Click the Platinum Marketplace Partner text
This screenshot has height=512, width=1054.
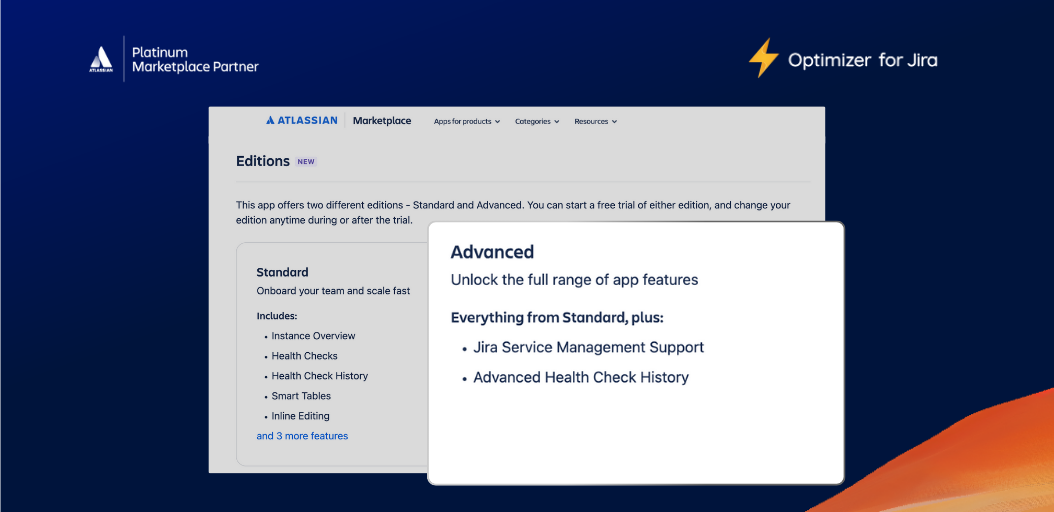coord(195,59)
